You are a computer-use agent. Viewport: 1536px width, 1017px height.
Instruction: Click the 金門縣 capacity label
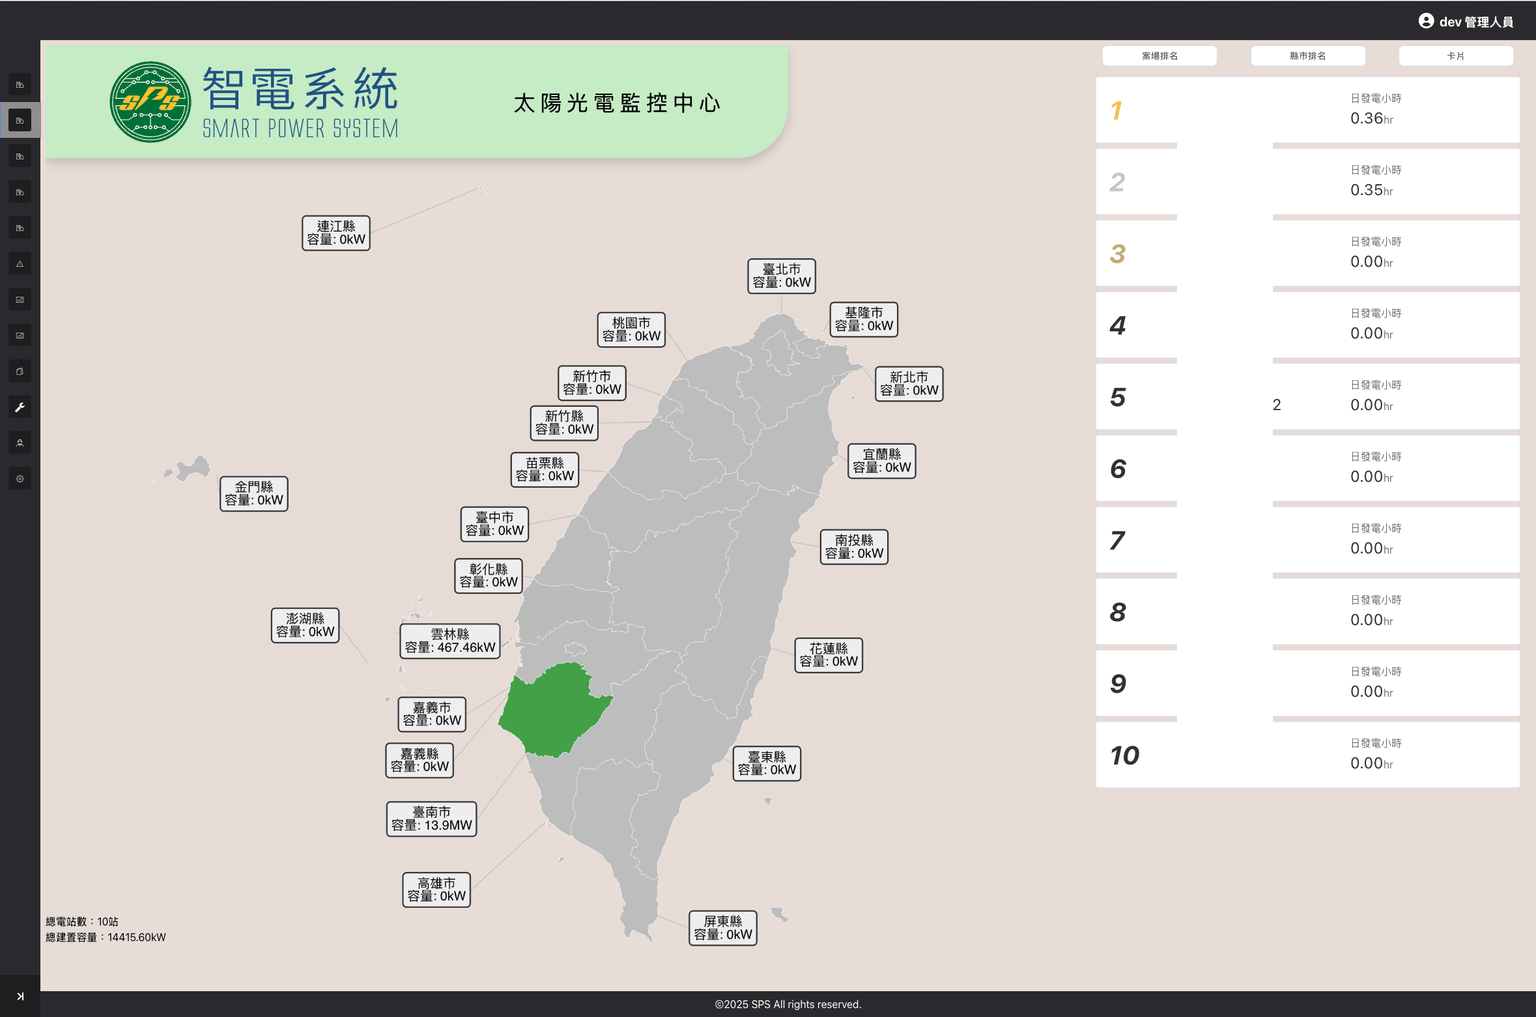tap(254, 494)
